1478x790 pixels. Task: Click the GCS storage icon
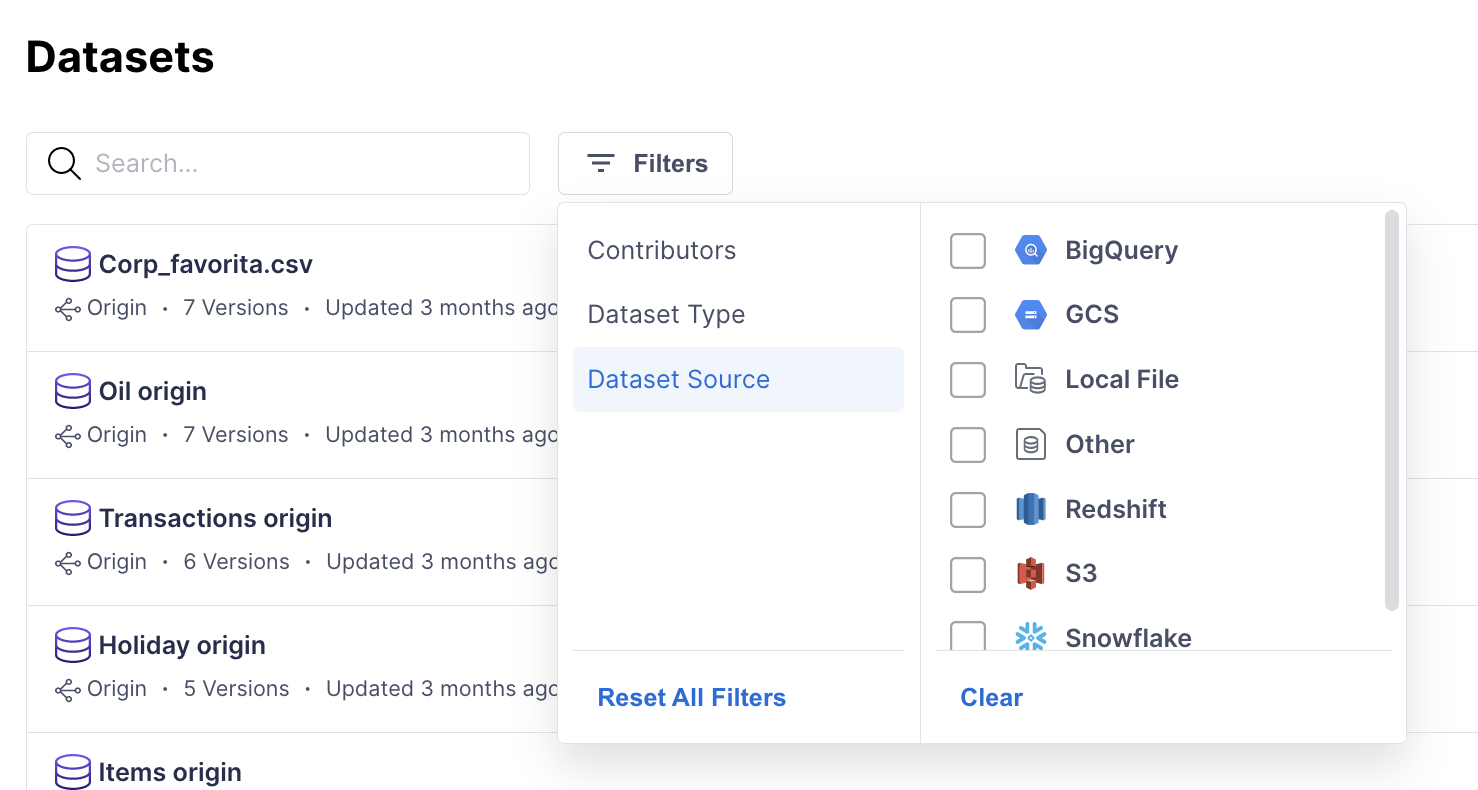coord(1030,315)
